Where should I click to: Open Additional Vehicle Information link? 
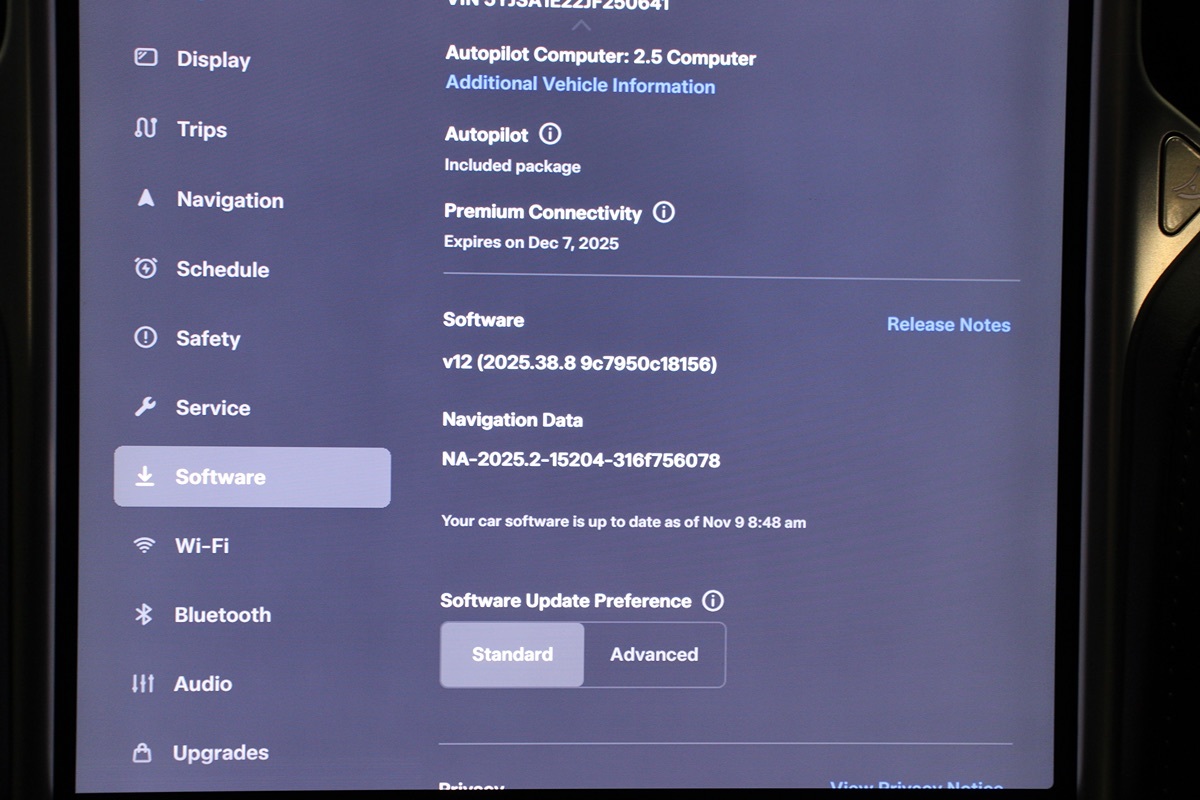[580, 85]
